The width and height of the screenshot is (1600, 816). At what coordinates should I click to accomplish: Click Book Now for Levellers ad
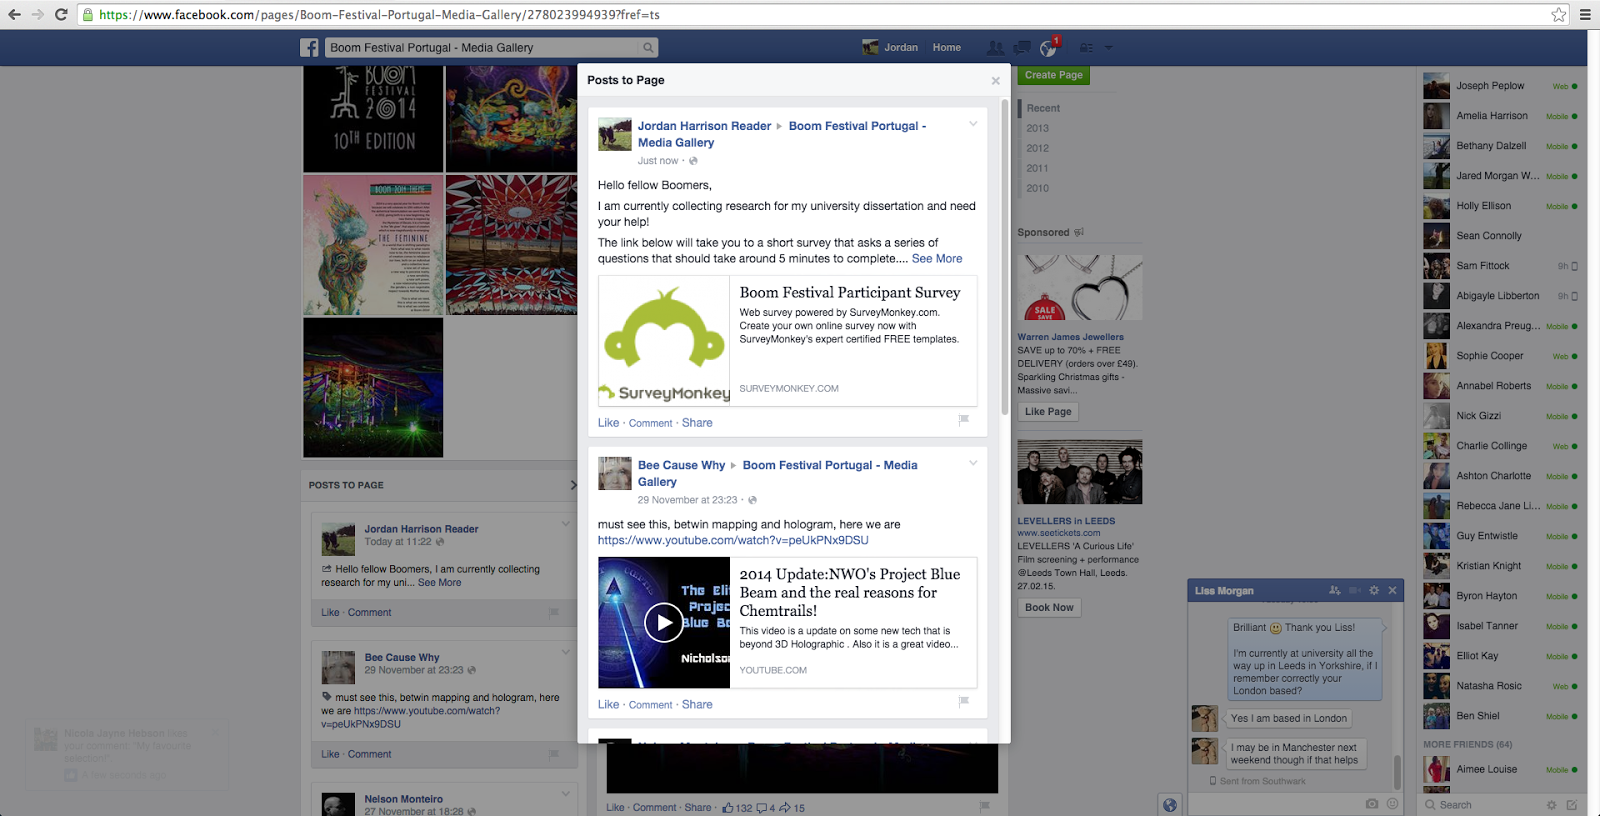1049,607
